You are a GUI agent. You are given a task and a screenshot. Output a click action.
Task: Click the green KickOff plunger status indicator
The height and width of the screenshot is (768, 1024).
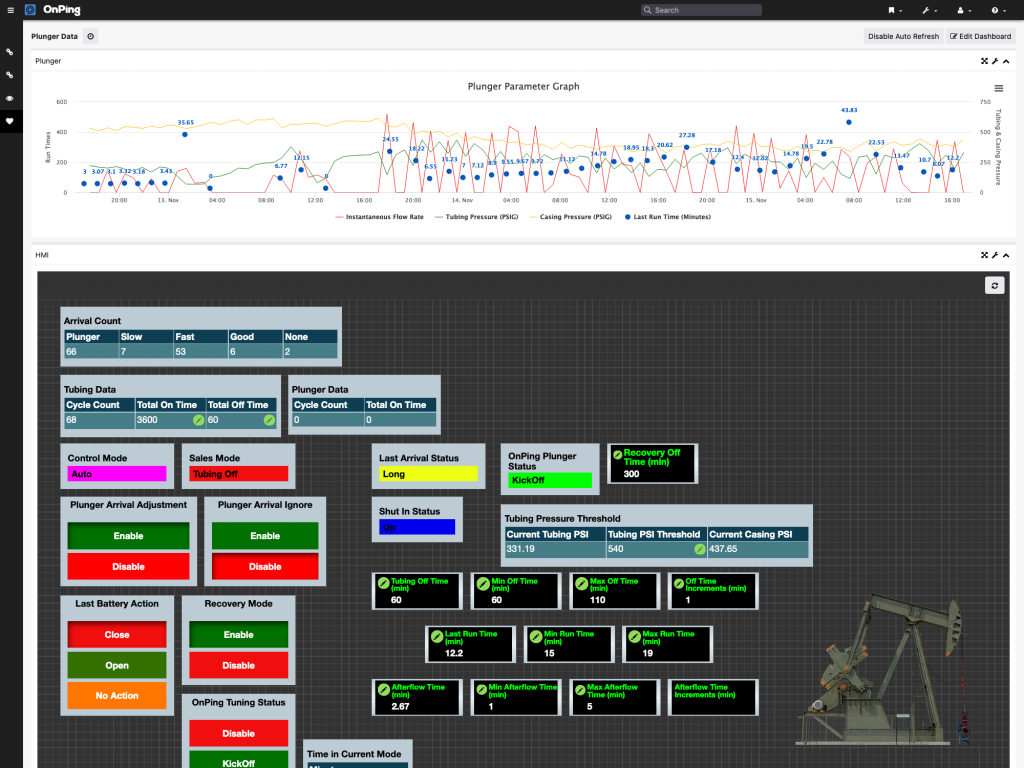[x=550, y=480]
